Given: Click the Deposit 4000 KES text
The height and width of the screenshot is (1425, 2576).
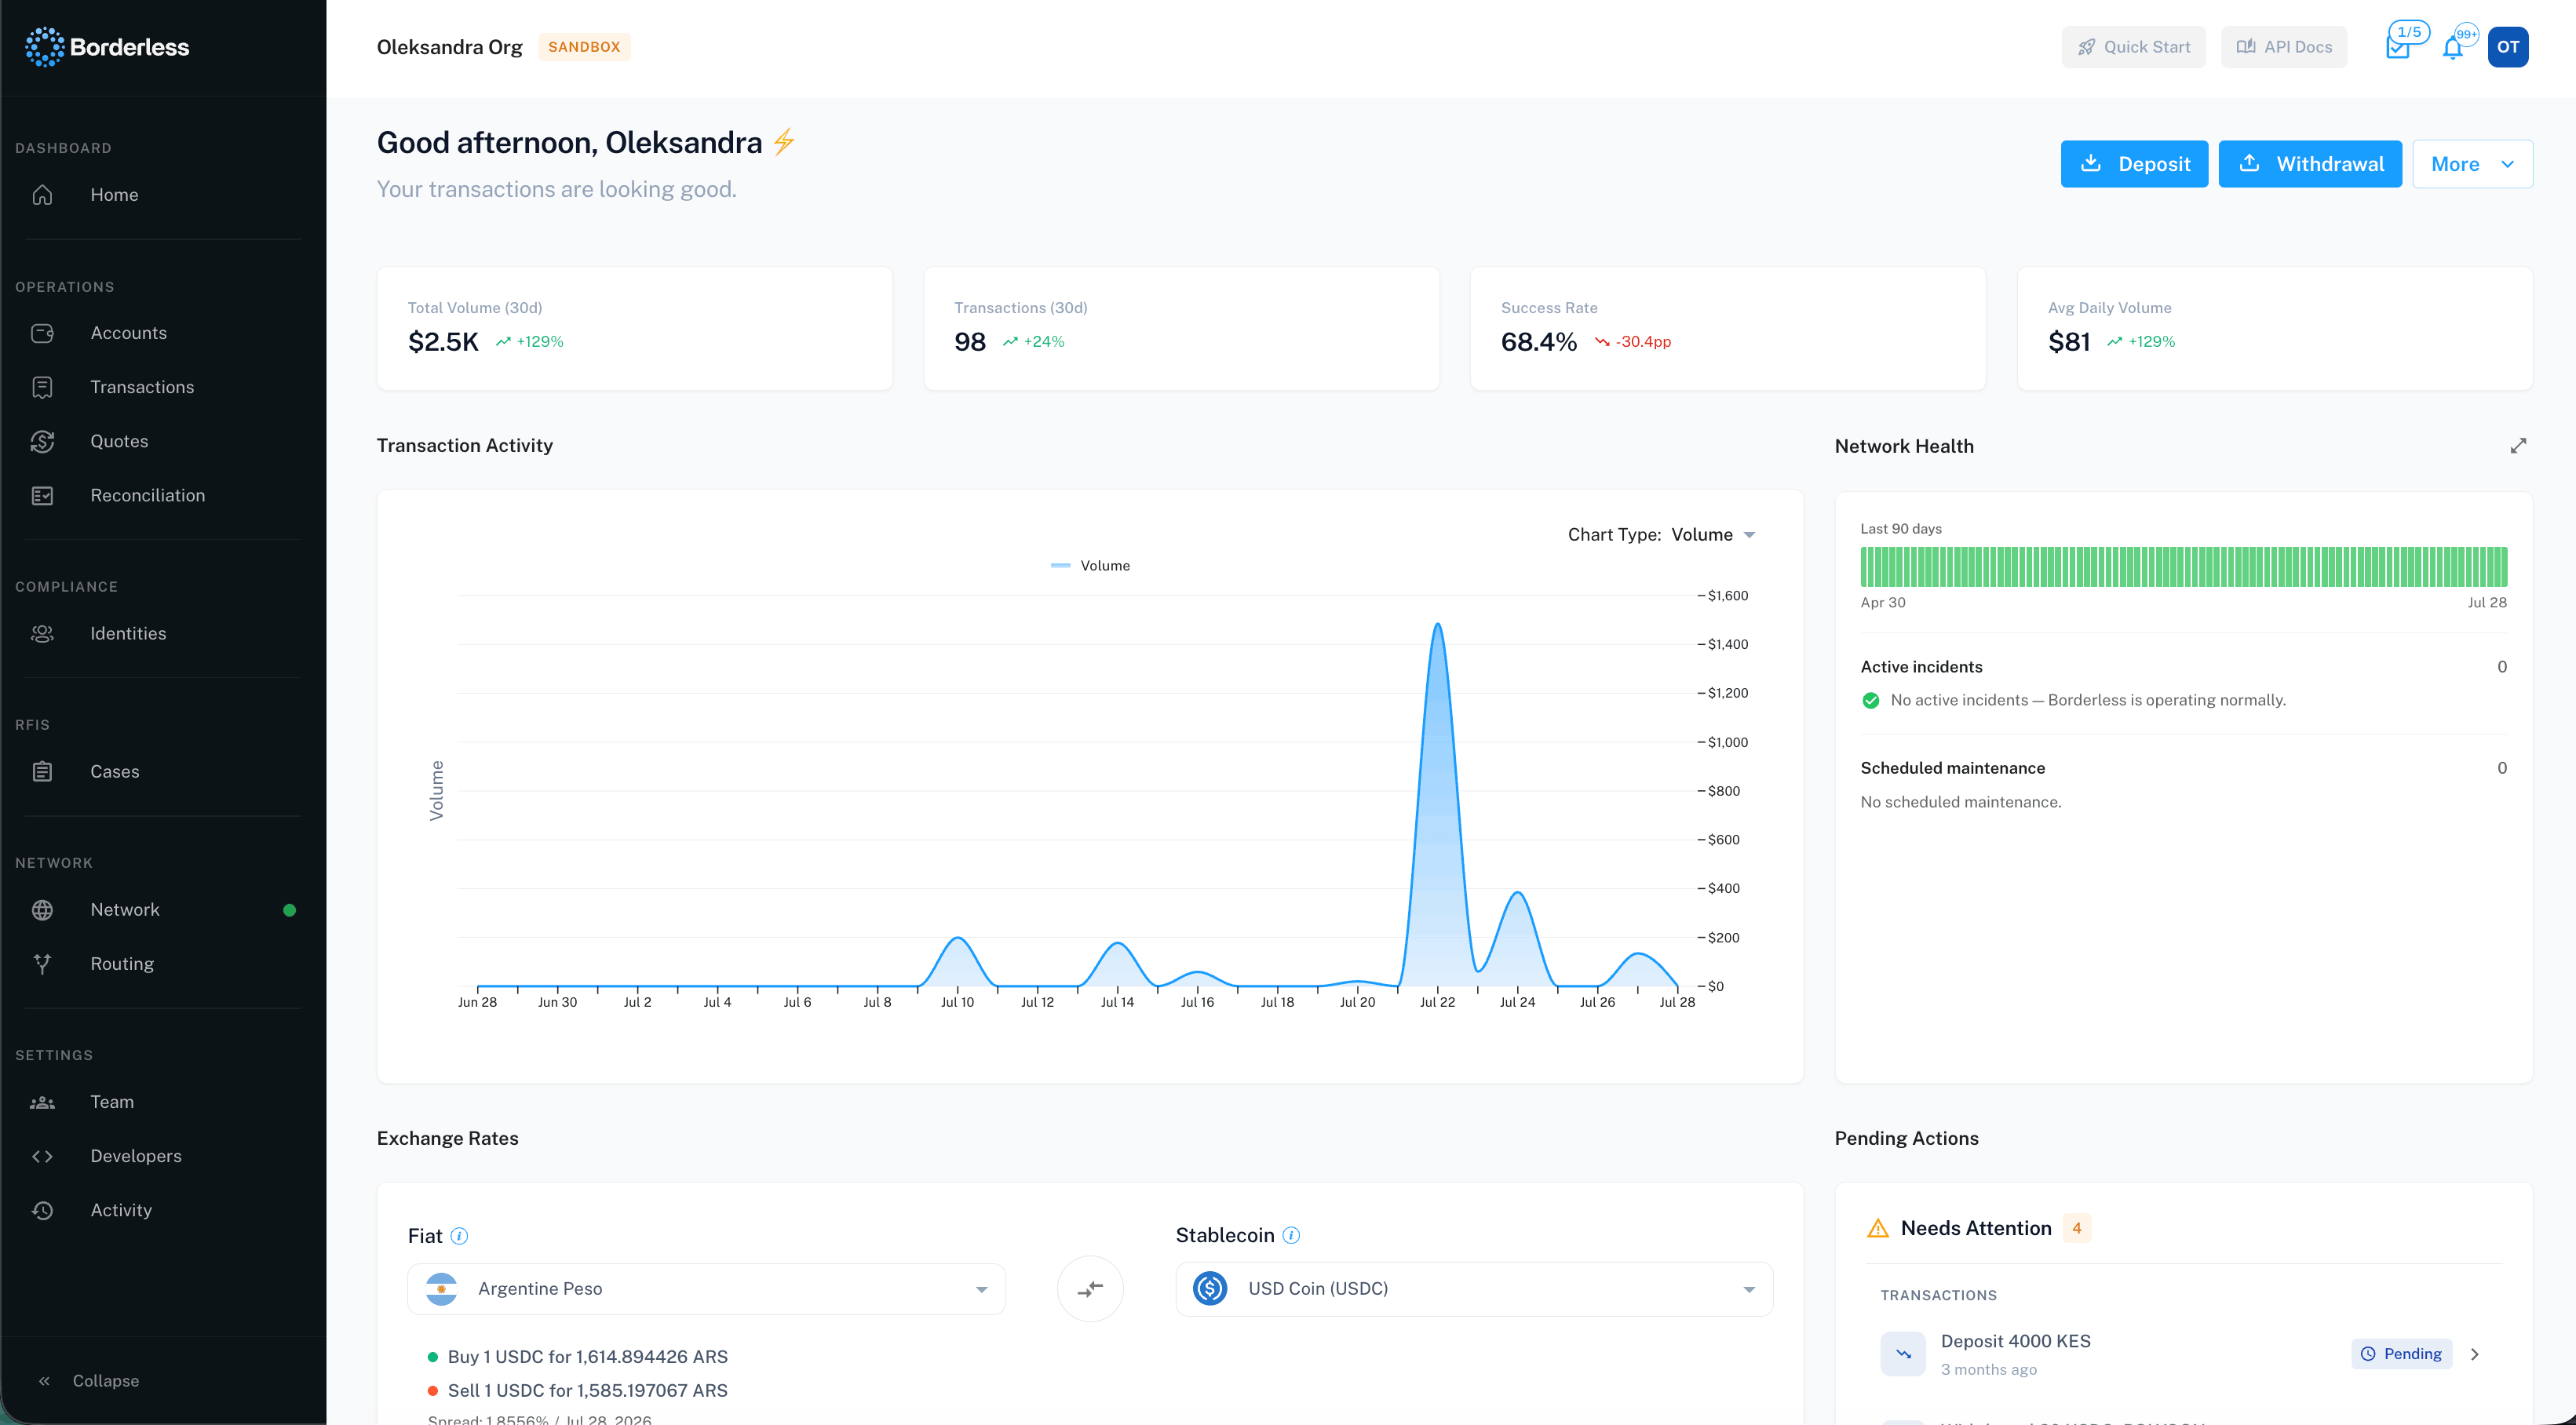Looking at the screenshot, I should (x=2015, y=1341).
